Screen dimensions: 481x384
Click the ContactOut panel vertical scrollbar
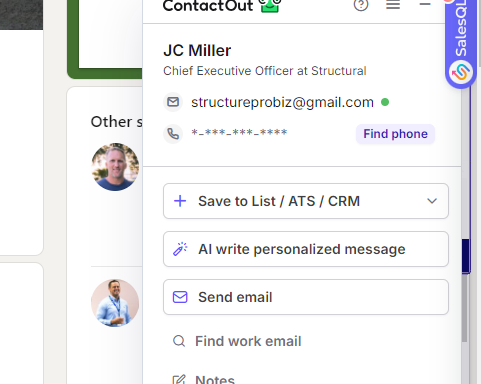(x=465, y=308)
